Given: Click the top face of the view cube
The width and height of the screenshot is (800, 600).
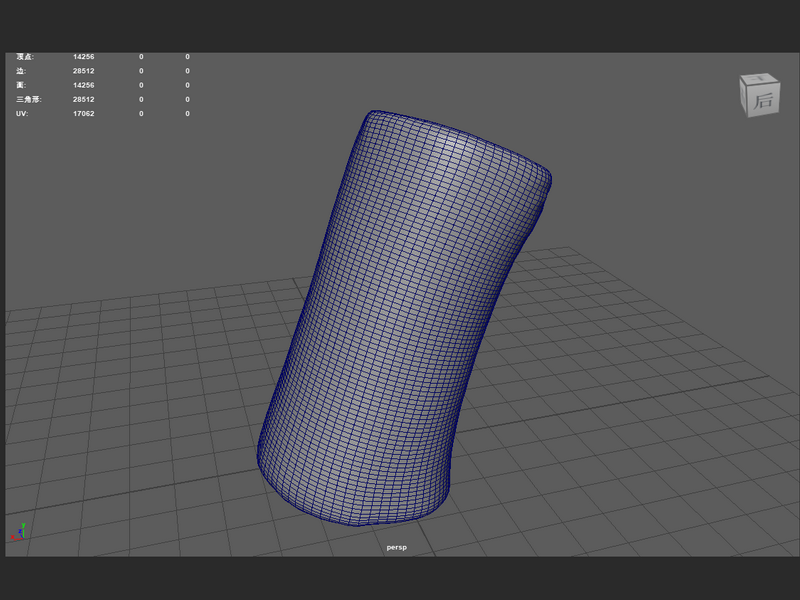Looking at the screenshot, I should click(759, 79).
